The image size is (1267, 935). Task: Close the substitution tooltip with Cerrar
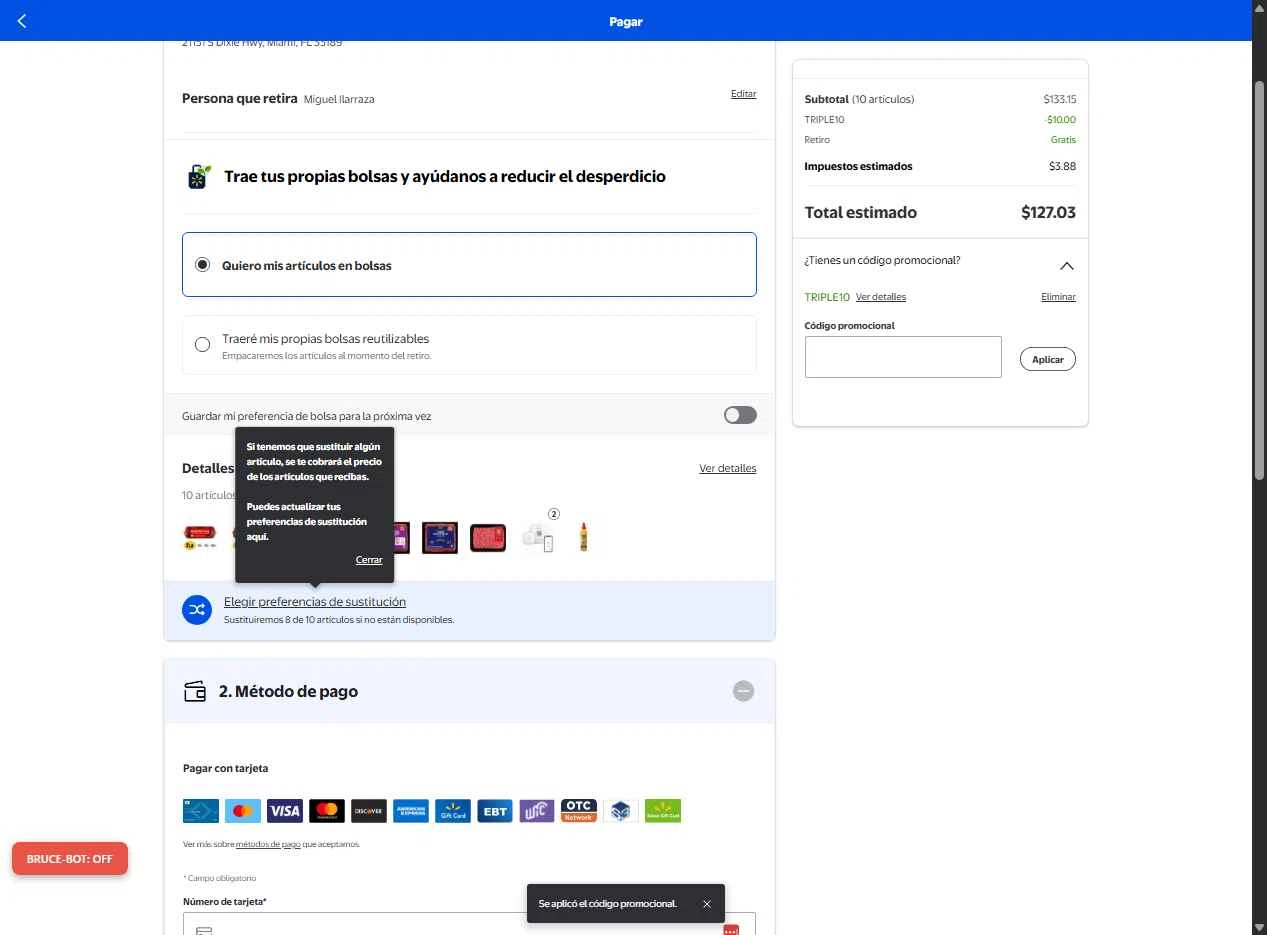pyautogui.click(x=369, y=560)
